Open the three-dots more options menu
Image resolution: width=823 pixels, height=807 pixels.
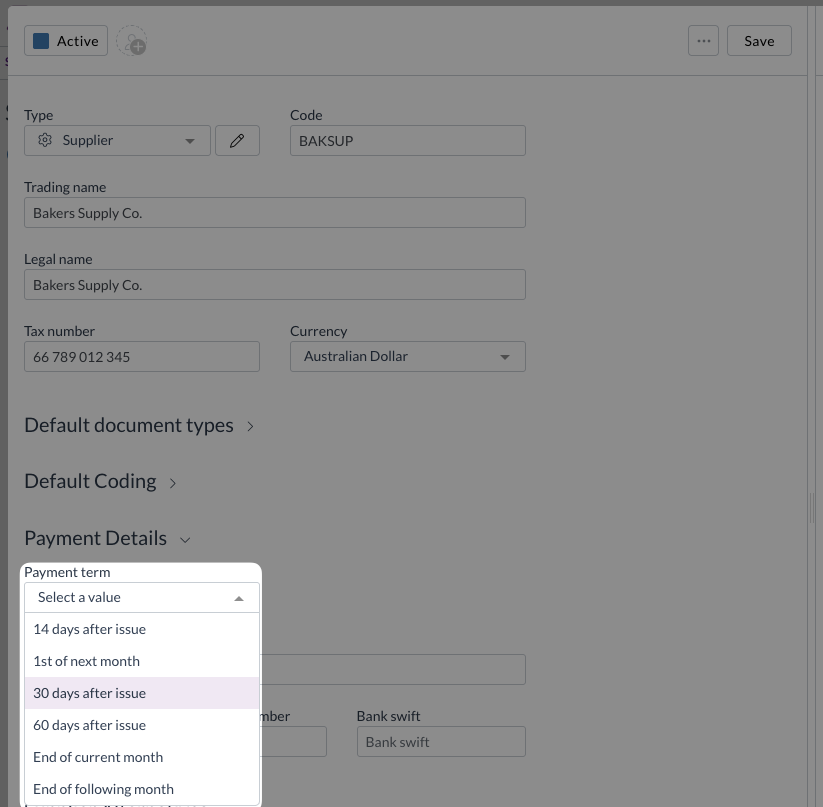tap(703, 41)
